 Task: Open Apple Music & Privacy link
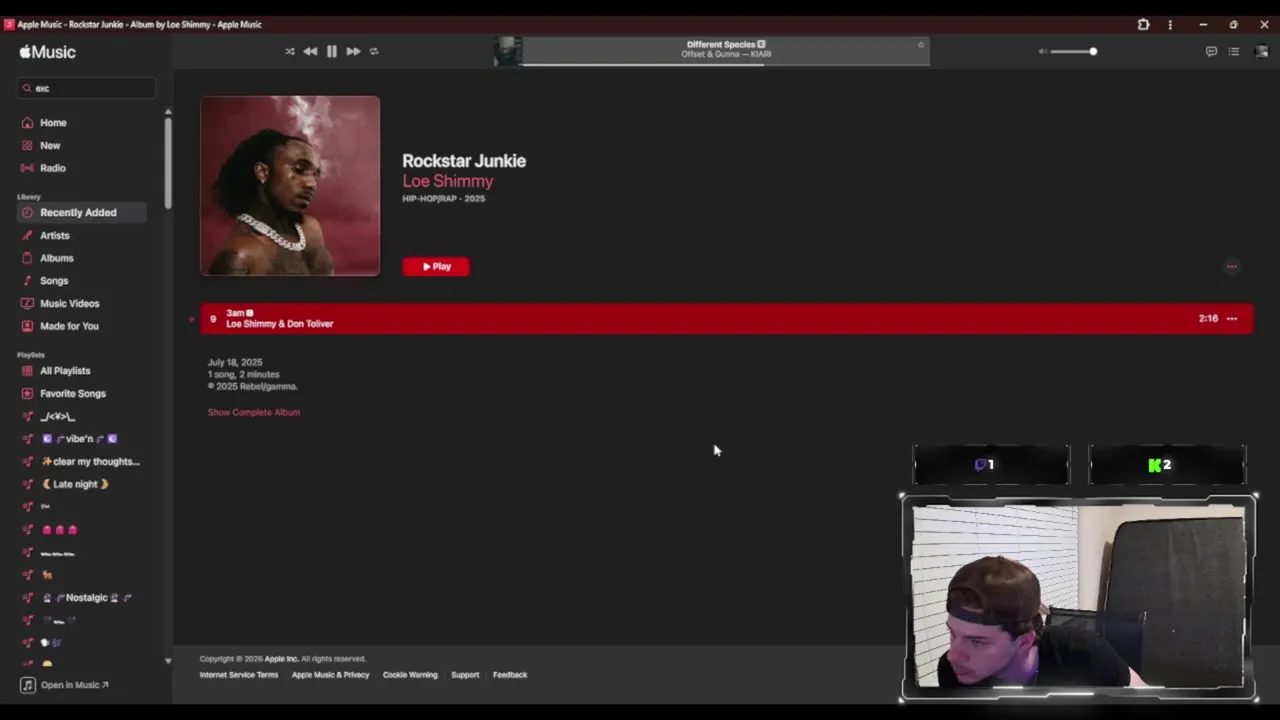[330, 675]
